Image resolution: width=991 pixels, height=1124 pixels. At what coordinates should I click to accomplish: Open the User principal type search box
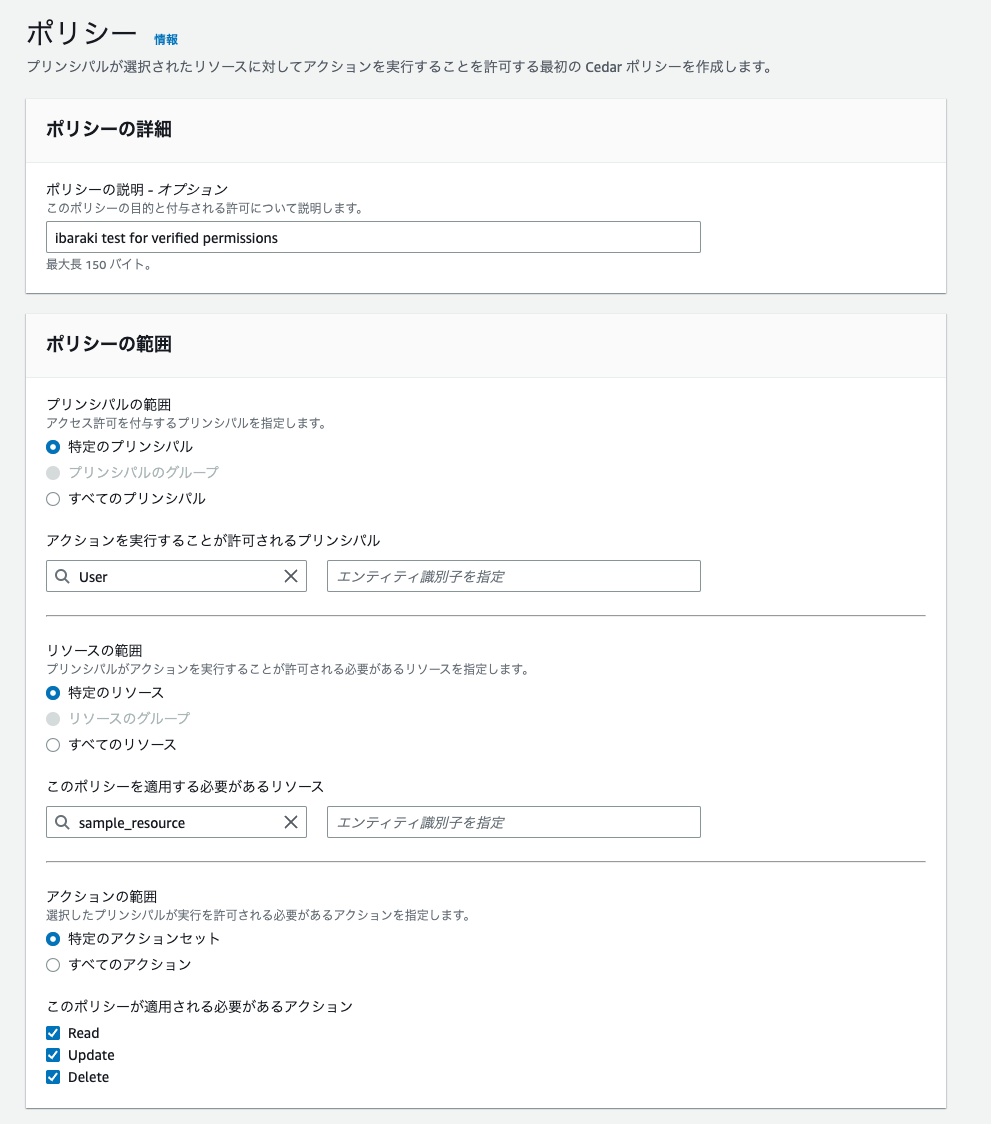point(176,576)
